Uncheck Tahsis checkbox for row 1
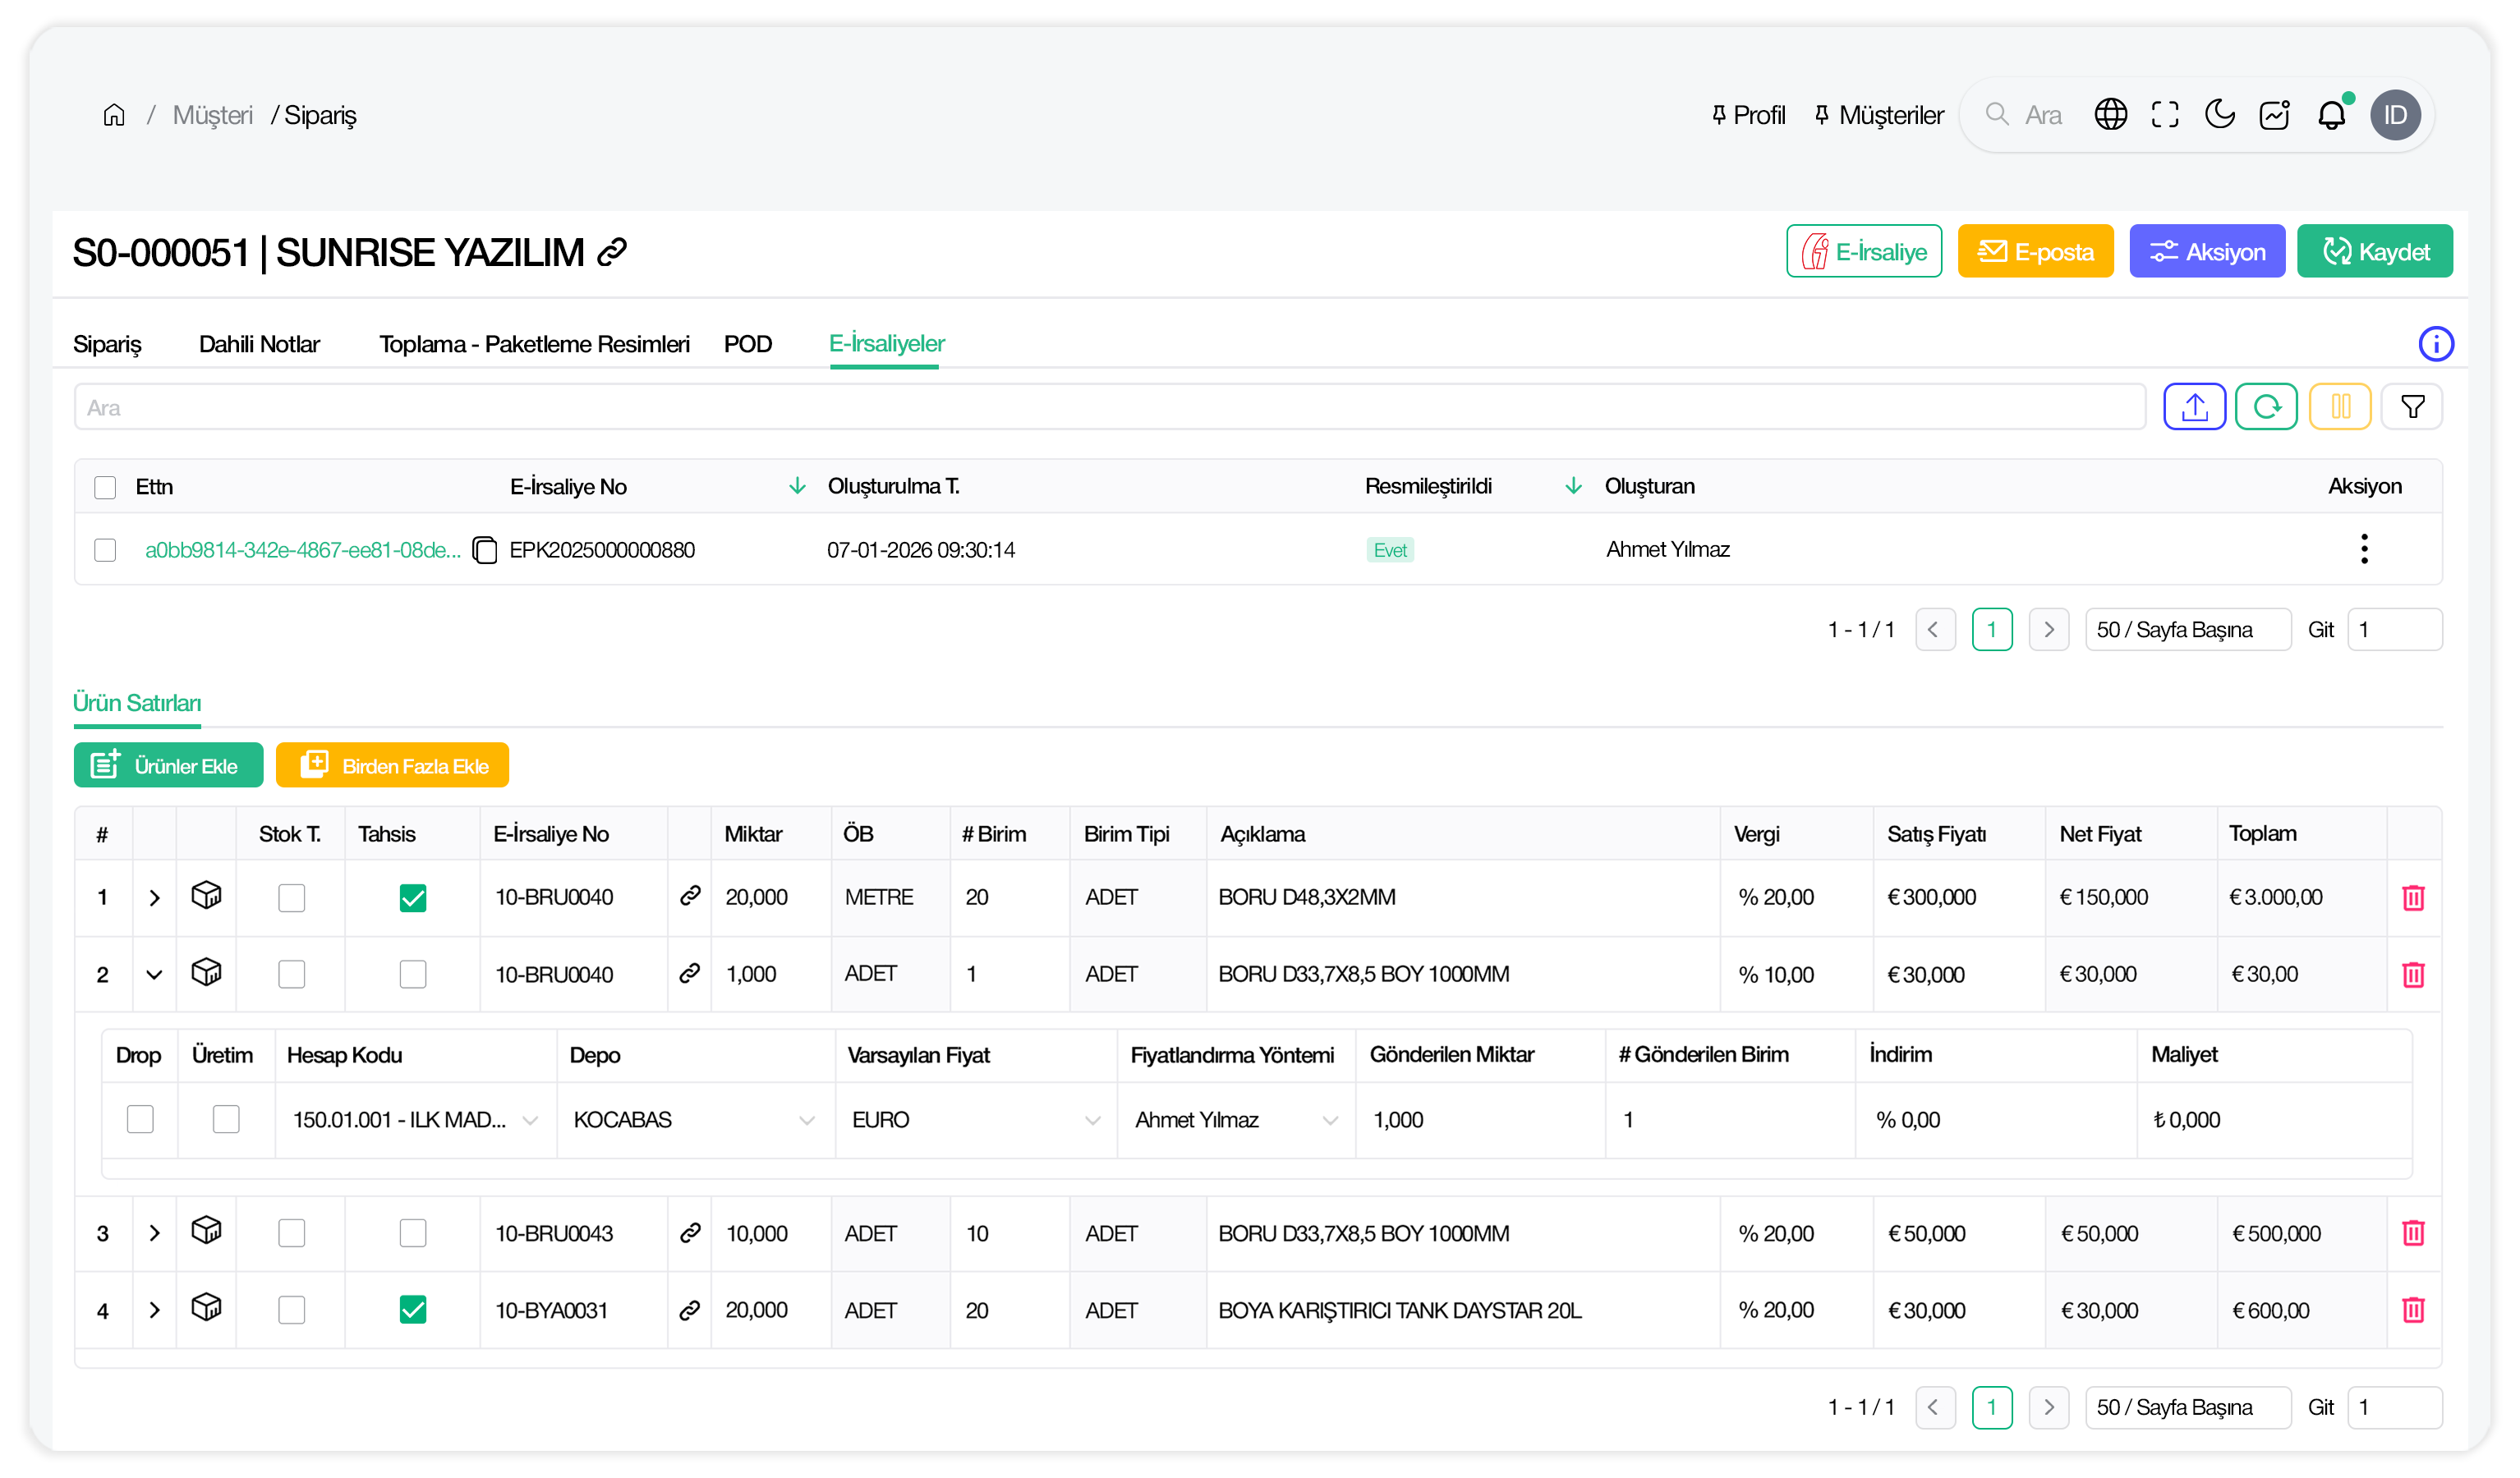This screenshot has height=1478, width=2520. click(412, 898)
